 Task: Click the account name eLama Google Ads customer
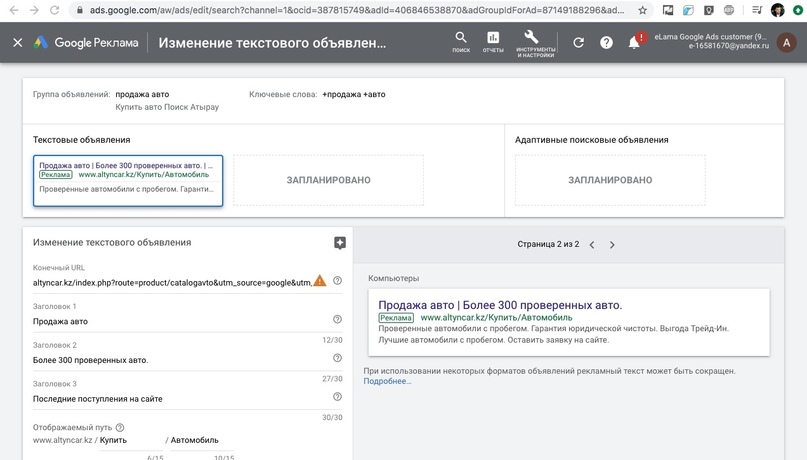tap(710, 37)
